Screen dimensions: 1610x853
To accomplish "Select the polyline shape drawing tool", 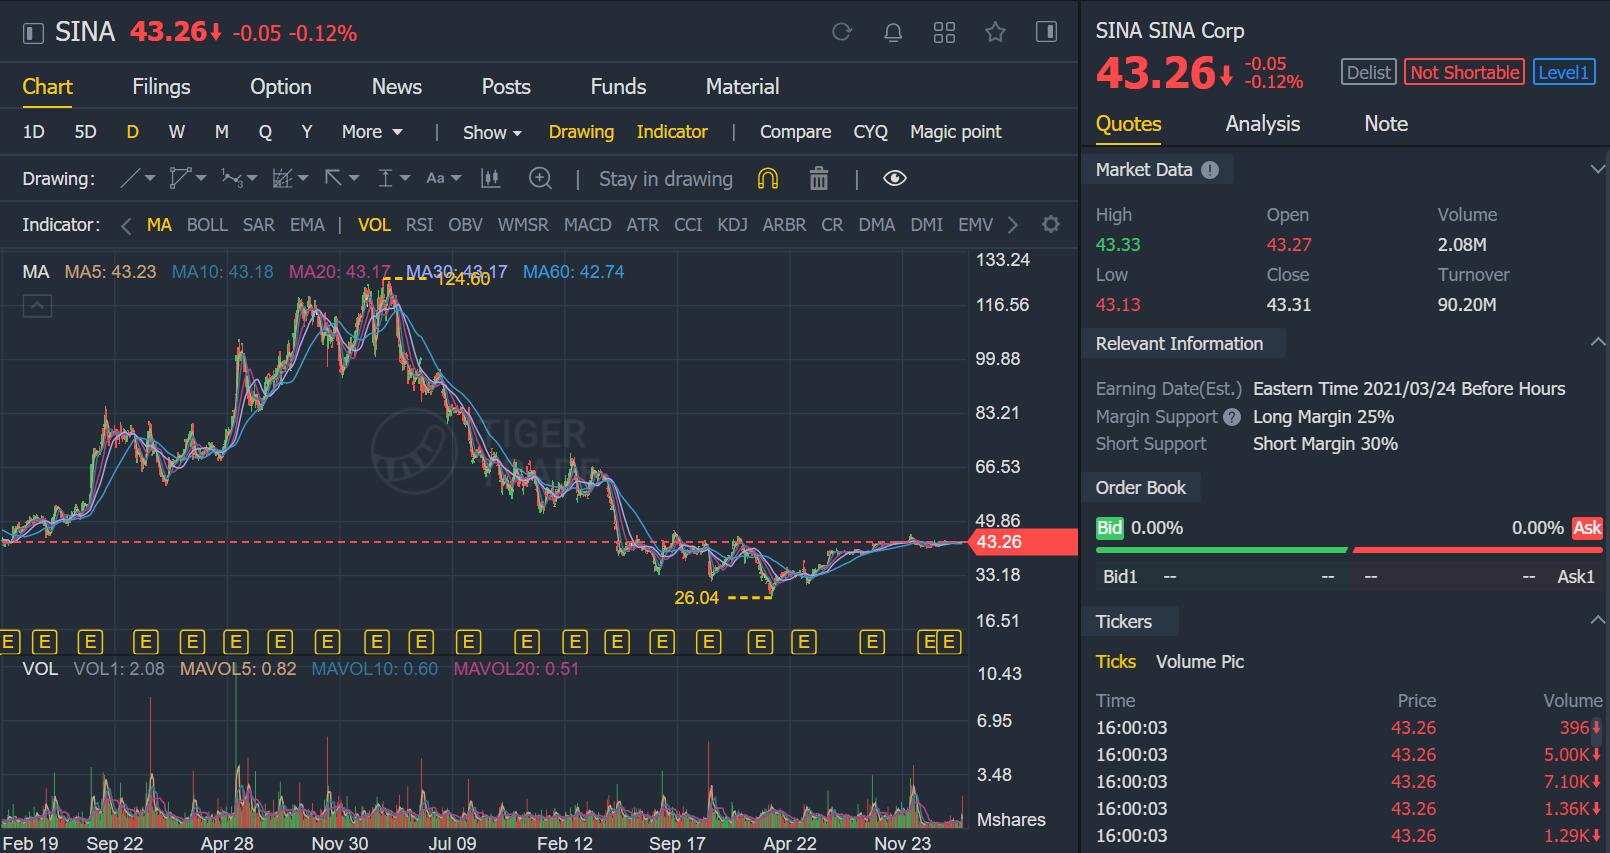I will tap(180, 178).
